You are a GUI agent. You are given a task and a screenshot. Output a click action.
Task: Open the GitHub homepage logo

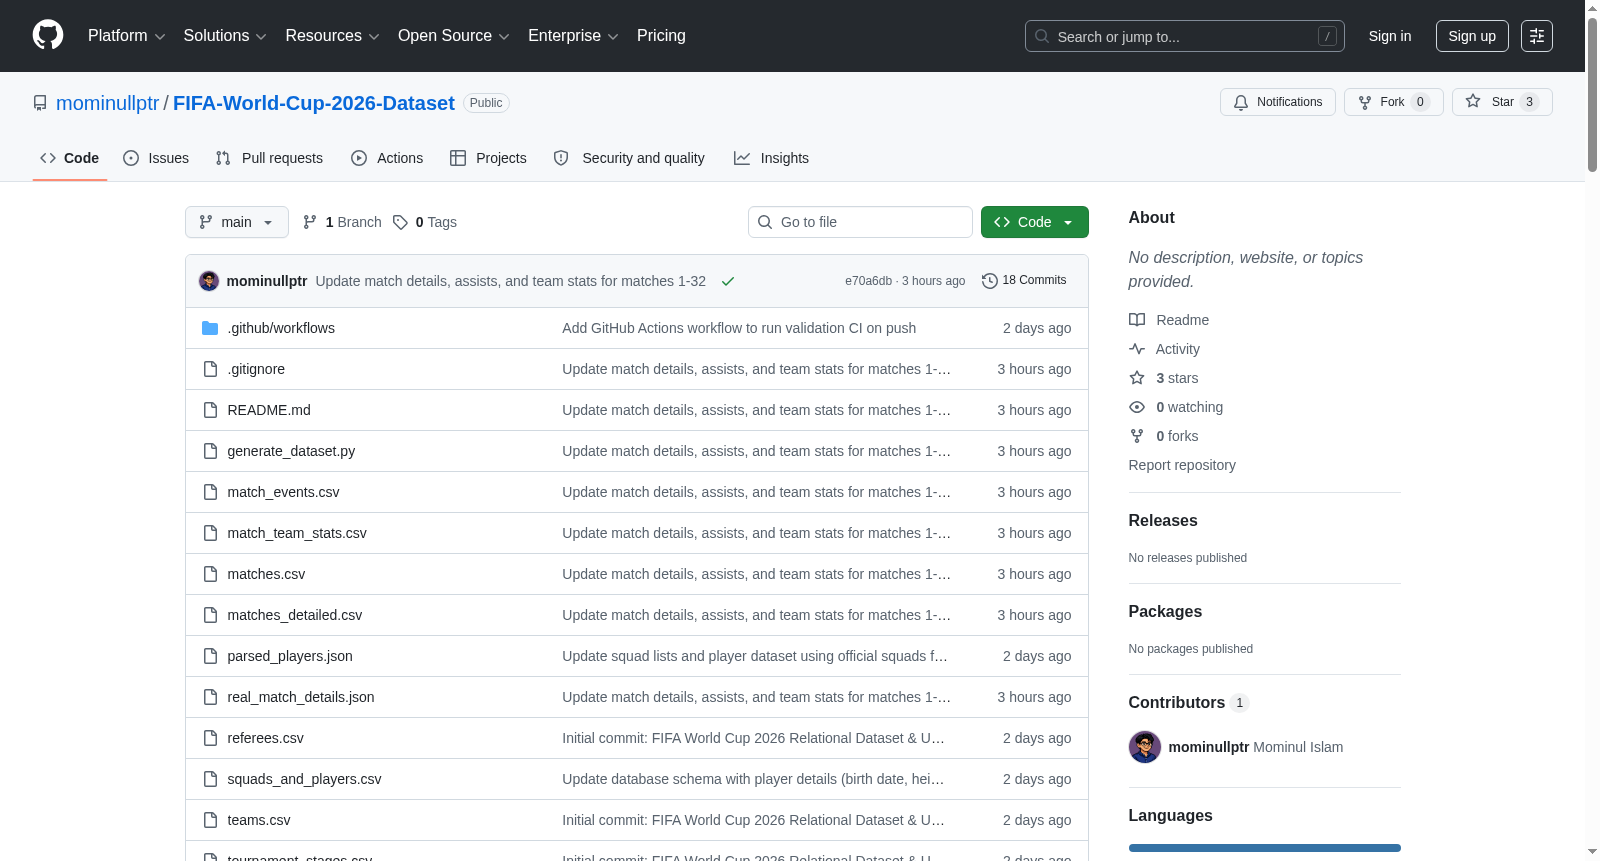click(48, 35)
